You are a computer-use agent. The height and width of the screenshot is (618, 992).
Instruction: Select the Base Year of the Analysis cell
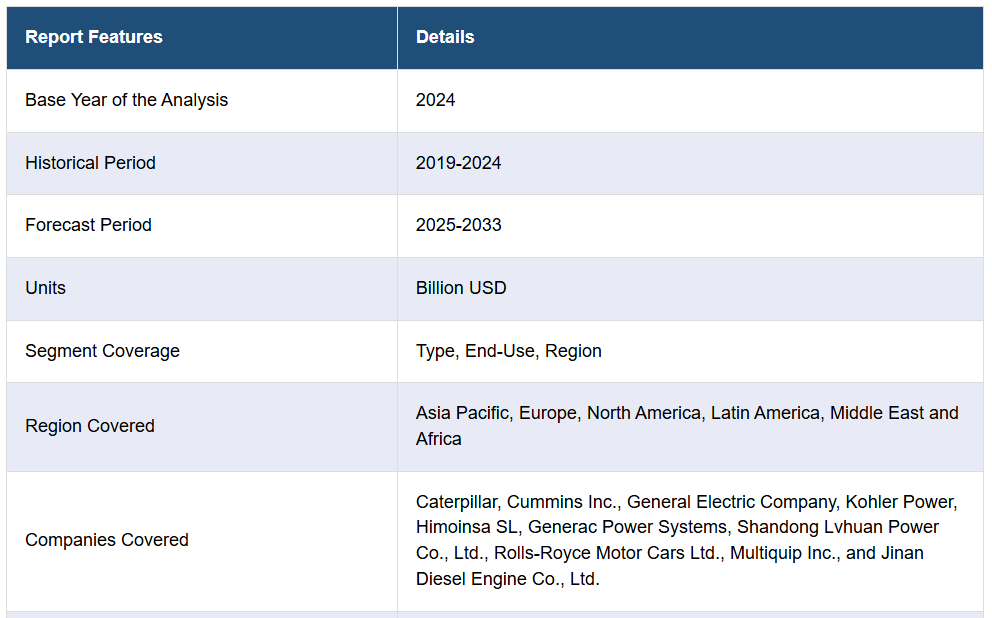[202, 101]
